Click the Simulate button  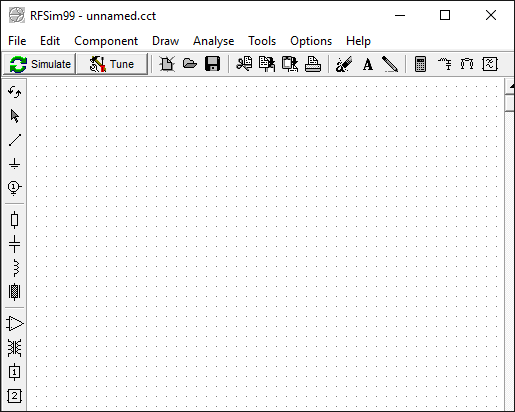[x=40, y=64]
